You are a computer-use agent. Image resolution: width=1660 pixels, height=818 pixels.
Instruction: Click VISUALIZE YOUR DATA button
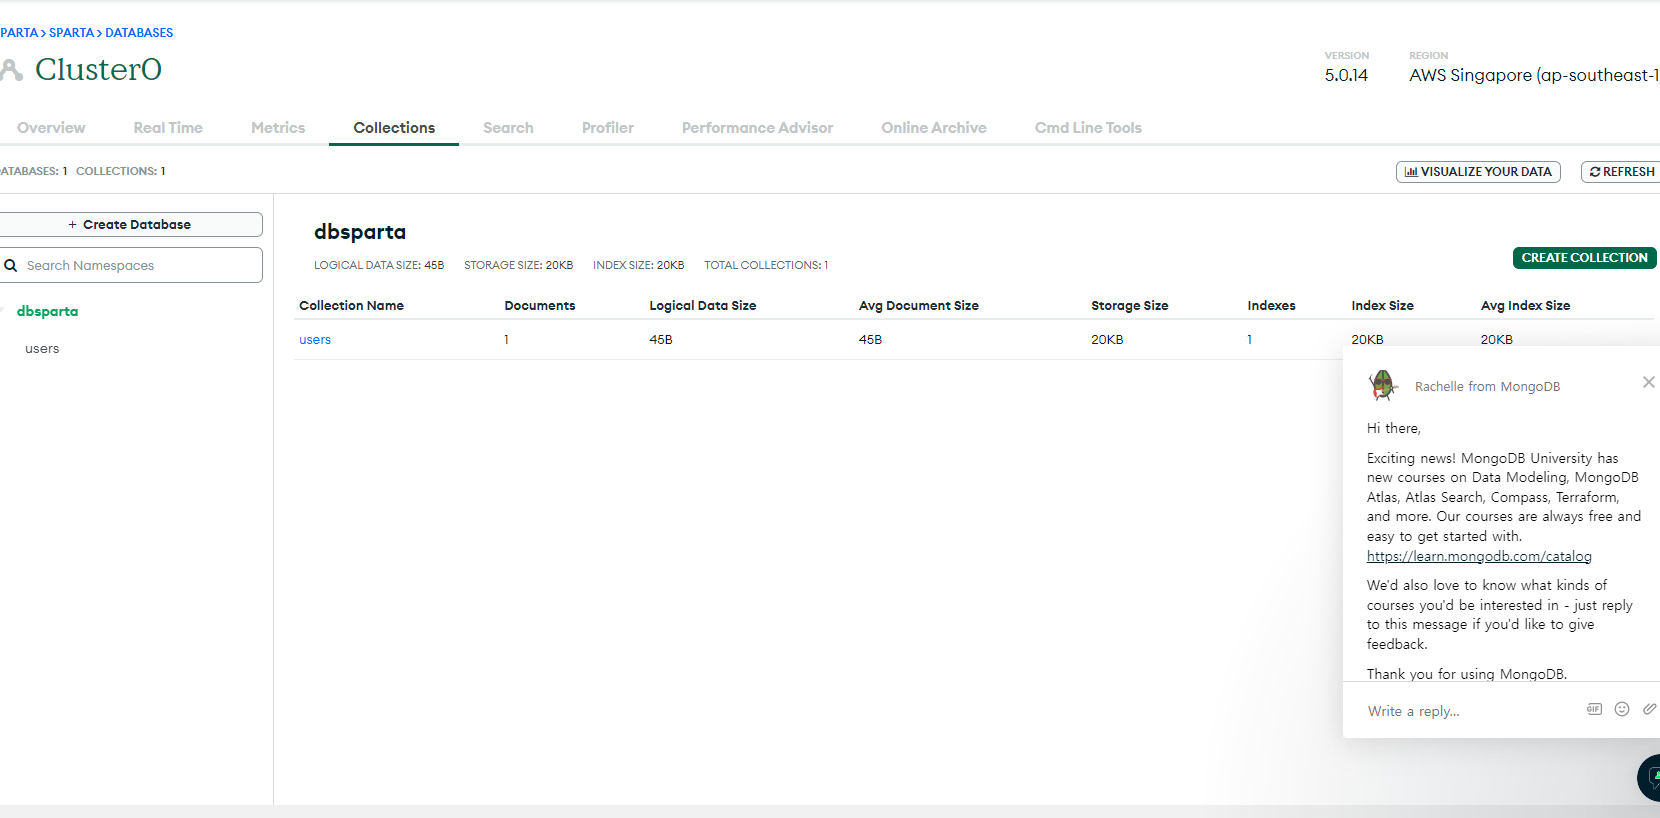coord(1478,172)
